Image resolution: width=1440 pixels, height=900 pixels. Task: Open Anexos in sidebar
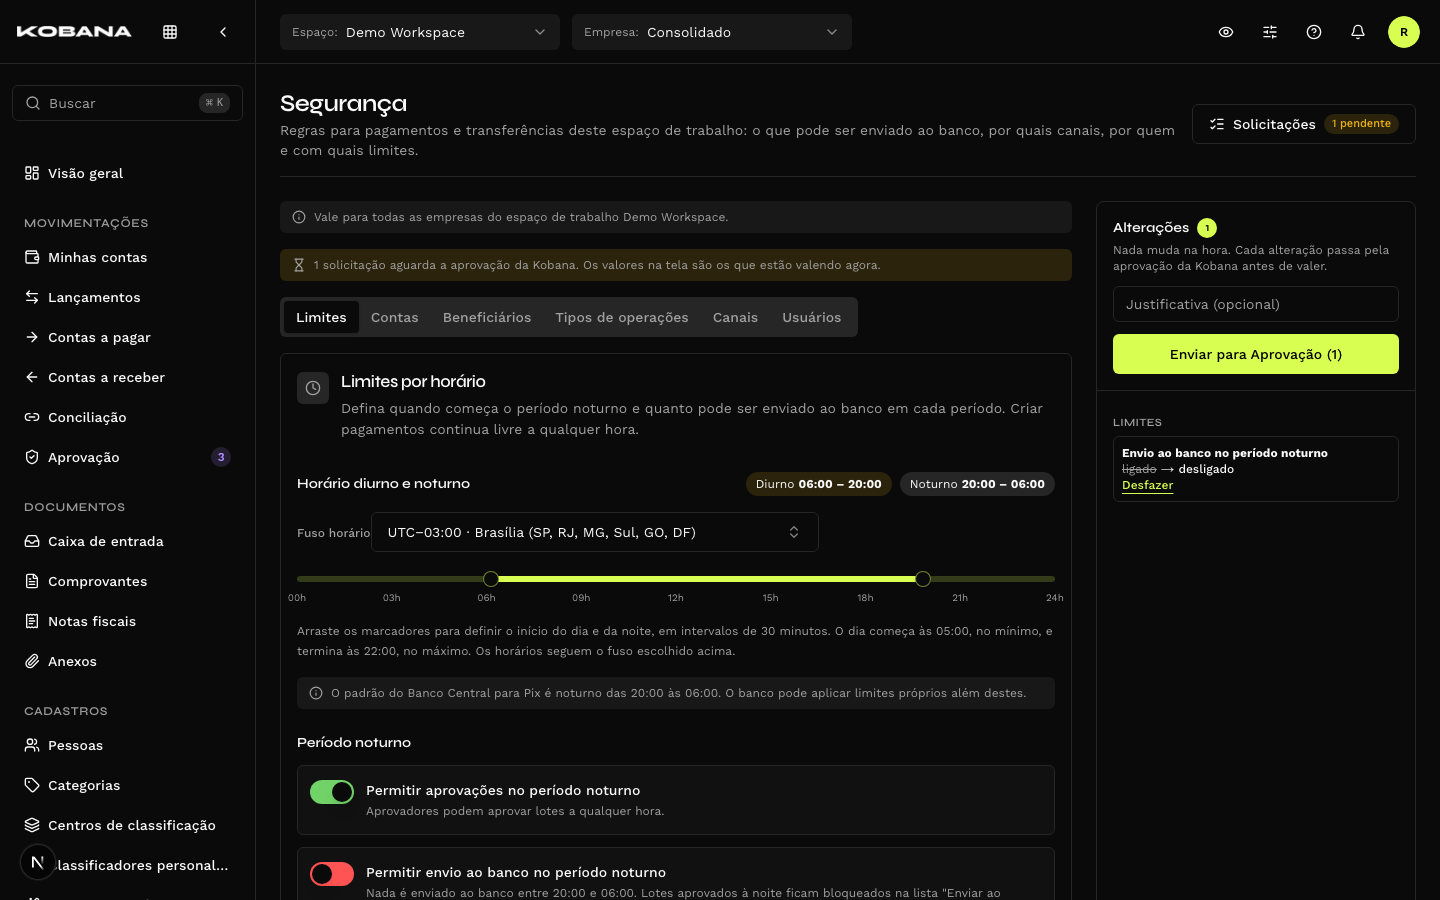pos(127,661)
